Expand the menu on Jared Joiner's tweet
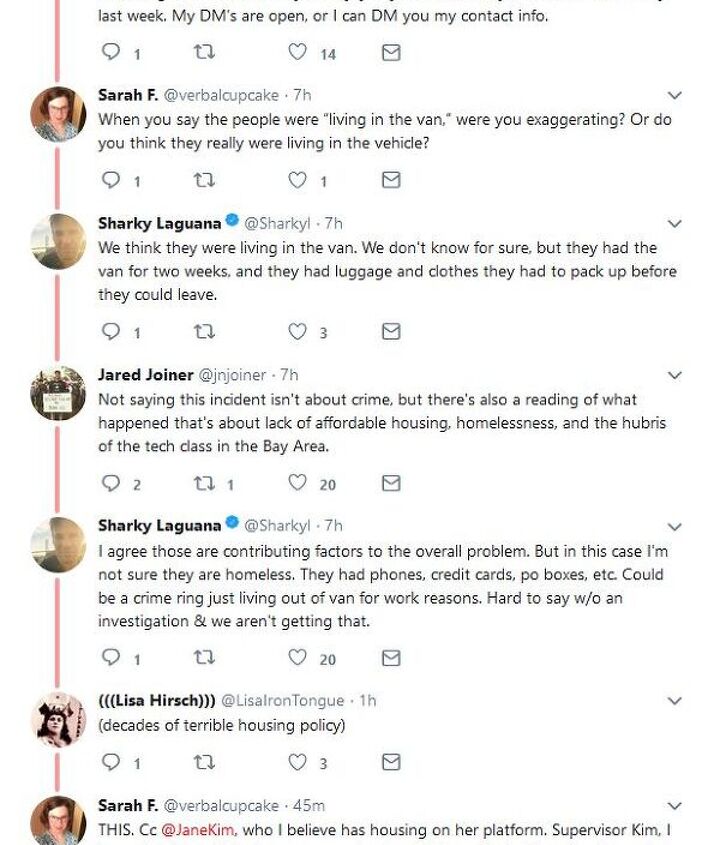This screenshot has width=720, height=845. click(675, 376)
